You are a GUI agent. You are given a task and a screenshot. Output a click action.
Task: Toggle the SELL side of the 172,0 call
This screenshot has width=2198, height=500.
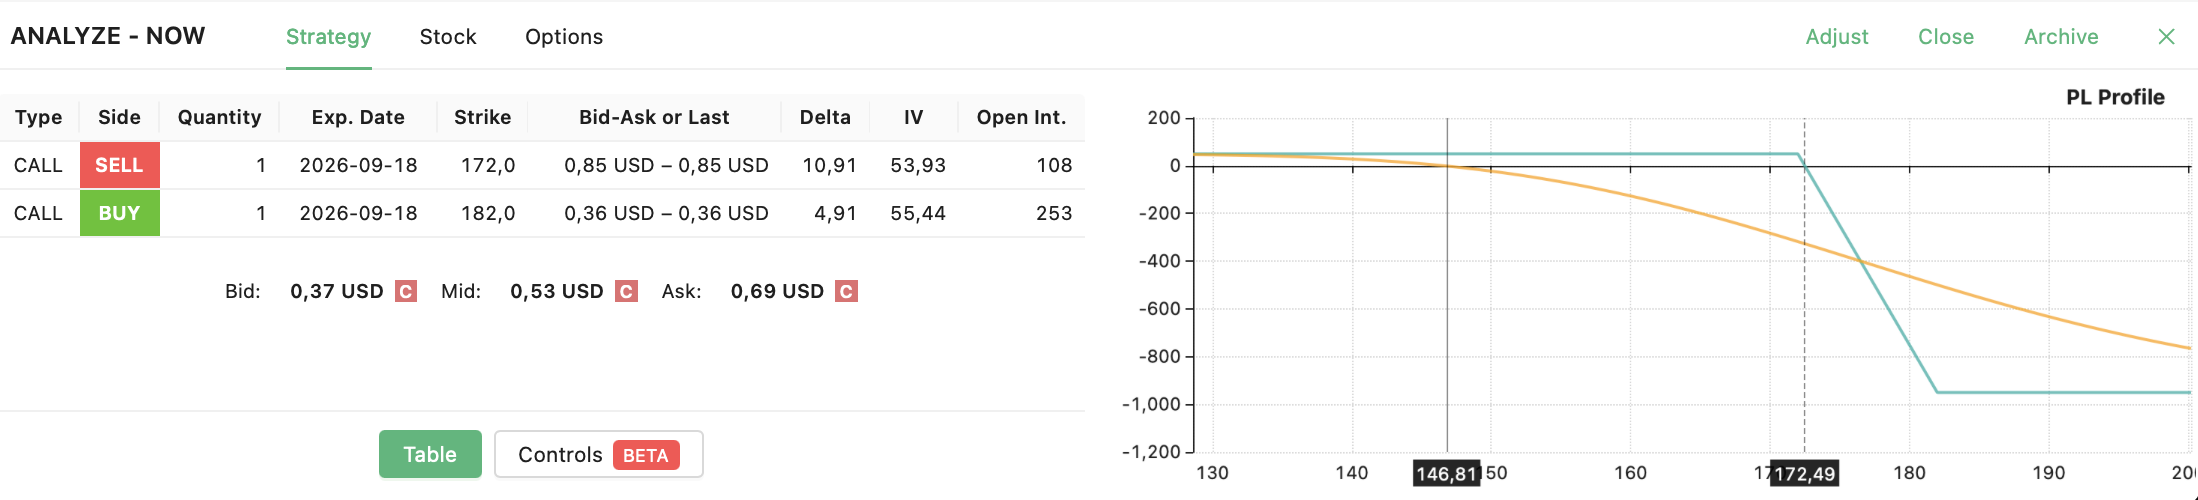point(120,165)
